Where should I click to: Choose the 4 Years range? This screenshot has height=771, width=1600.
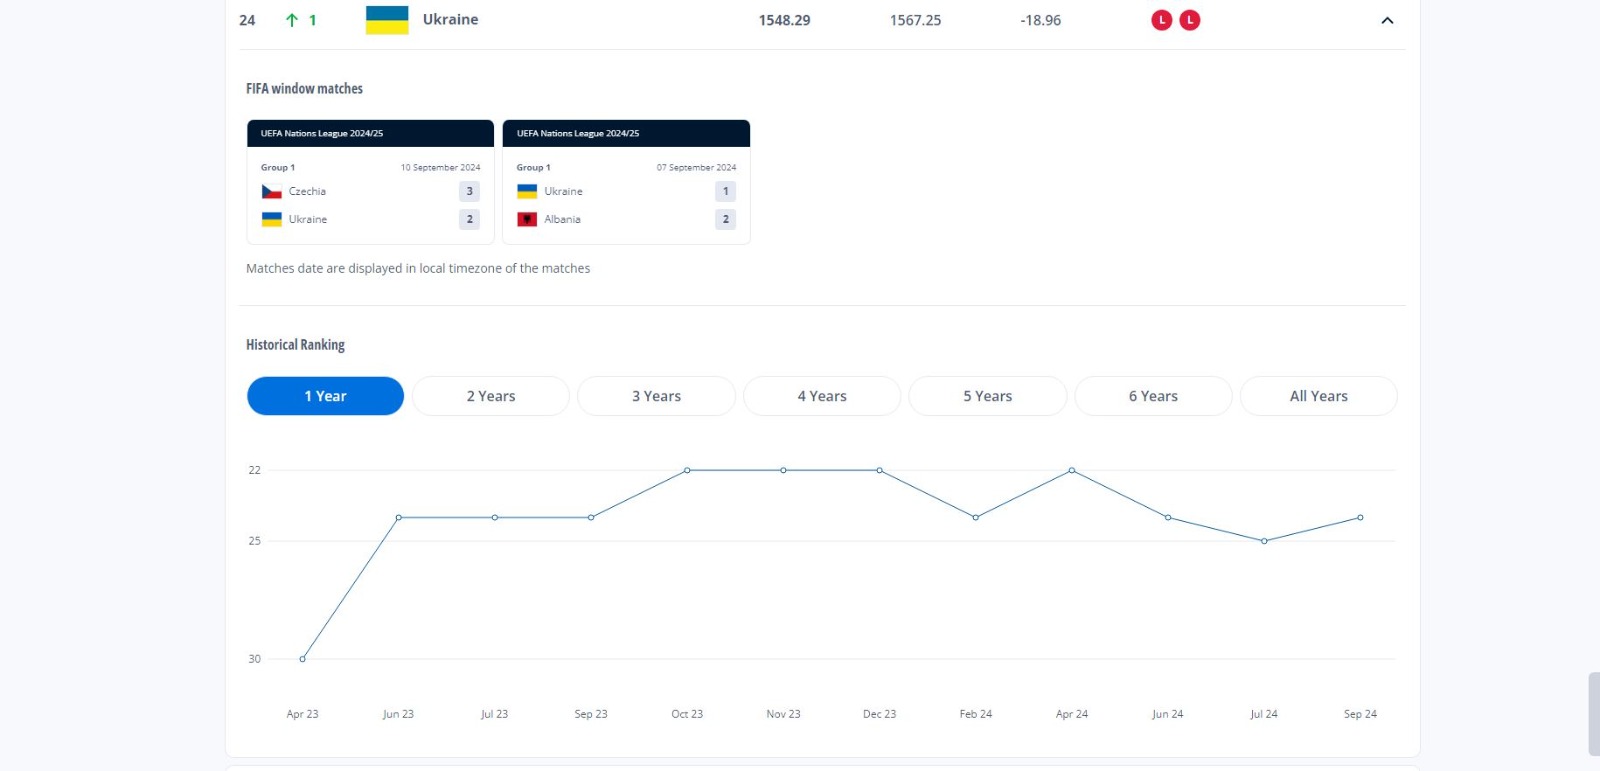point(822,396)
